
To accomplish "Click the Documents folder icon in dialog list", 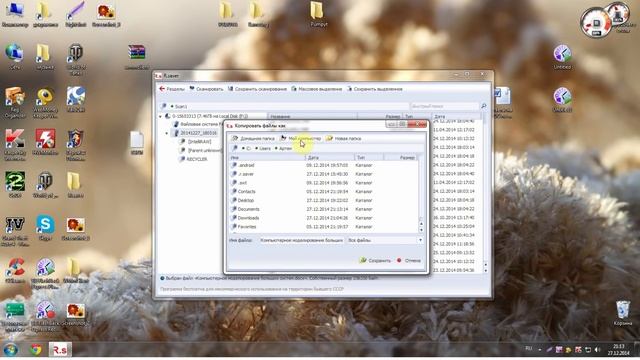I will click(x=234, y=209).
